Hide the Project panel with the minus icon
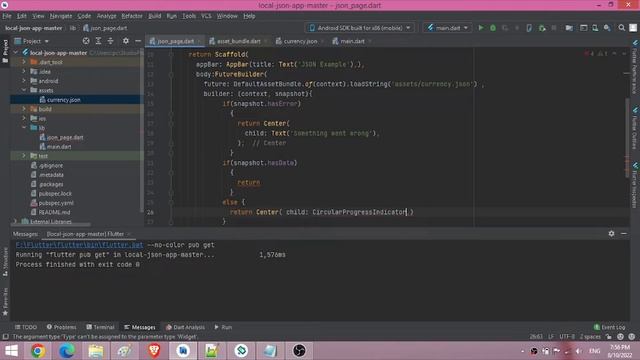Viewport: 640px width, 360px height. [x=138, y=41]
